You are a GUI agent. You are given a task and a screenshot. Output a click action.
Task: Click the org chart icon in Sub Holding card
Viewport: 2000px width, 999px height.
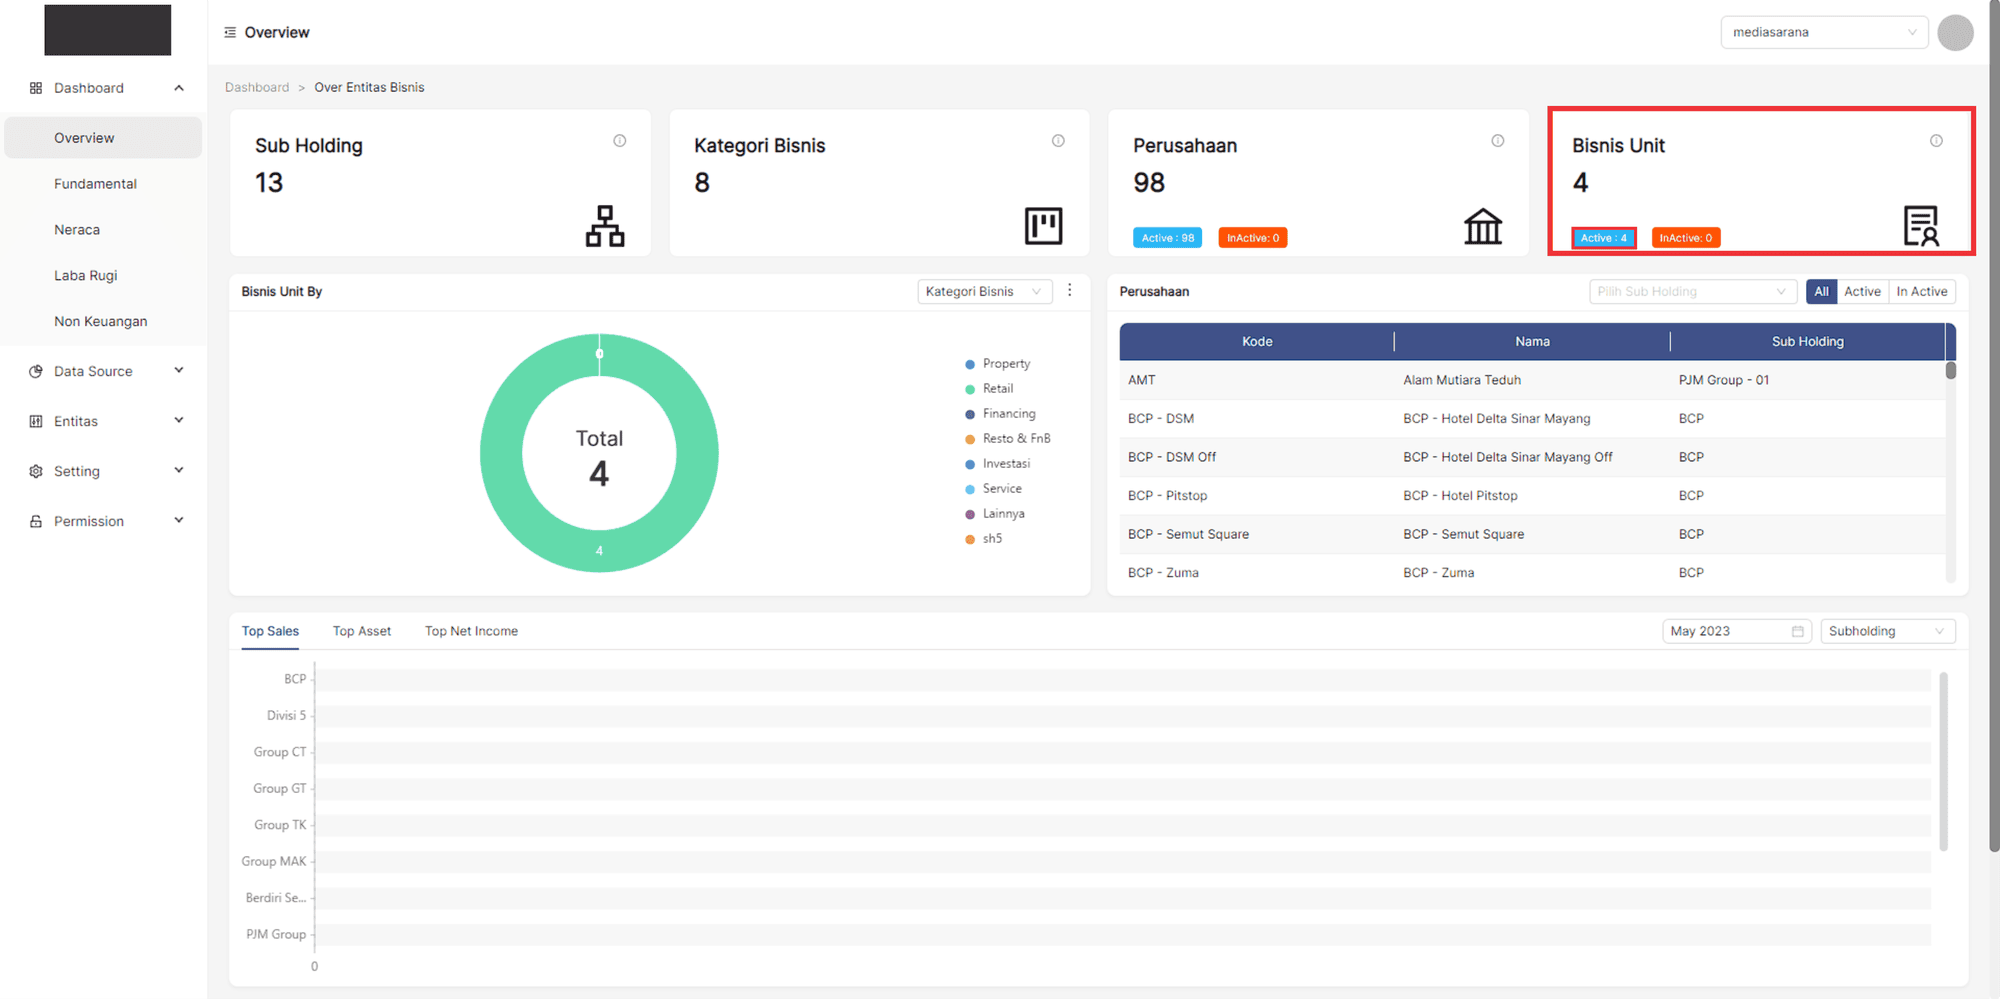pos(605,226)
